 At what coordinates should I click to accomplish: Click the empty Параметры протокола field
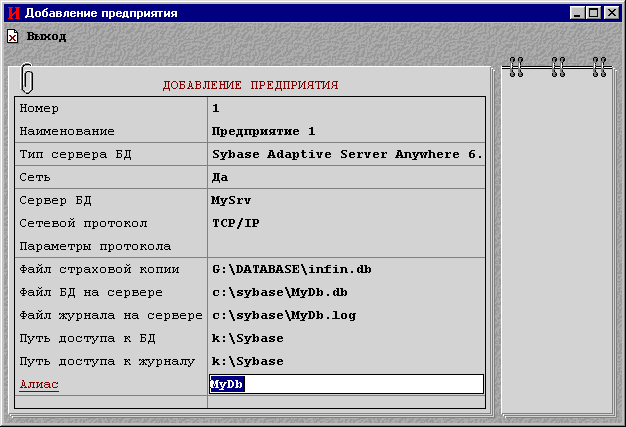(x=345, y=246)
